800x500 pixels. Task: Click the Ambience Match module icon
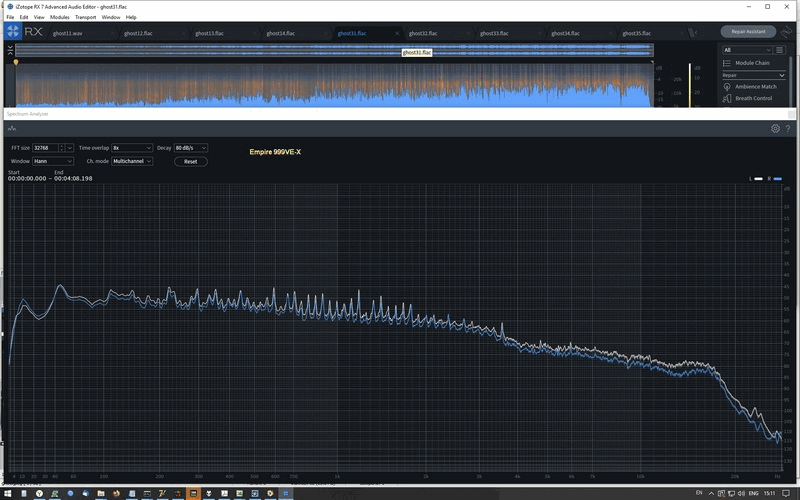coord(727,87)
